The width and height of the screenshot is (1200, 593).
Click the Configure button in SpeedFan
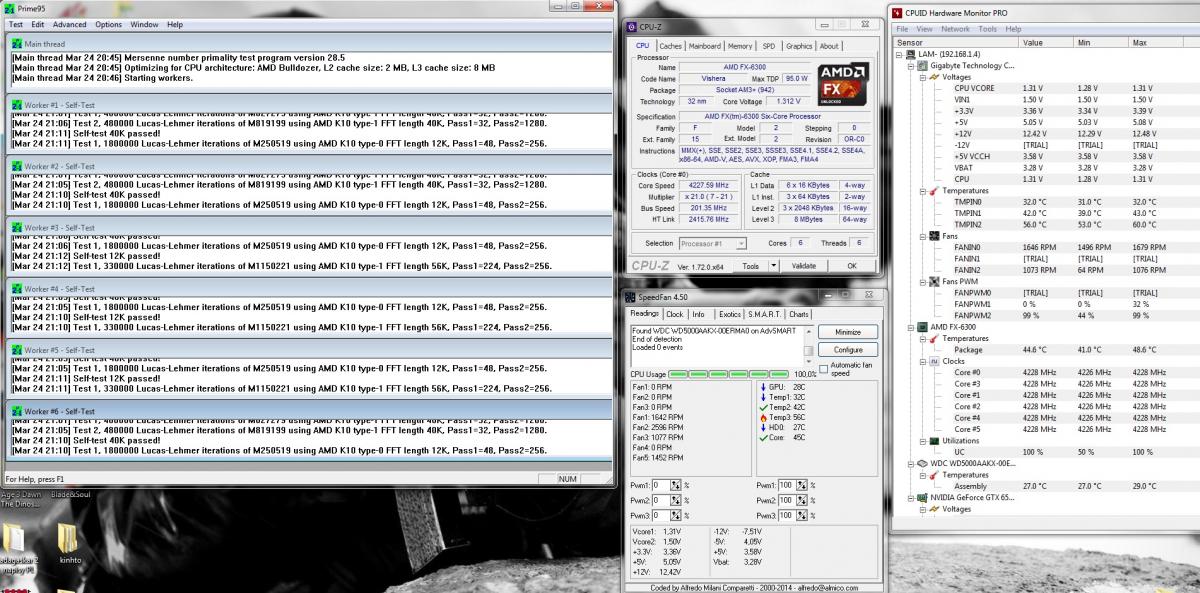847,350
